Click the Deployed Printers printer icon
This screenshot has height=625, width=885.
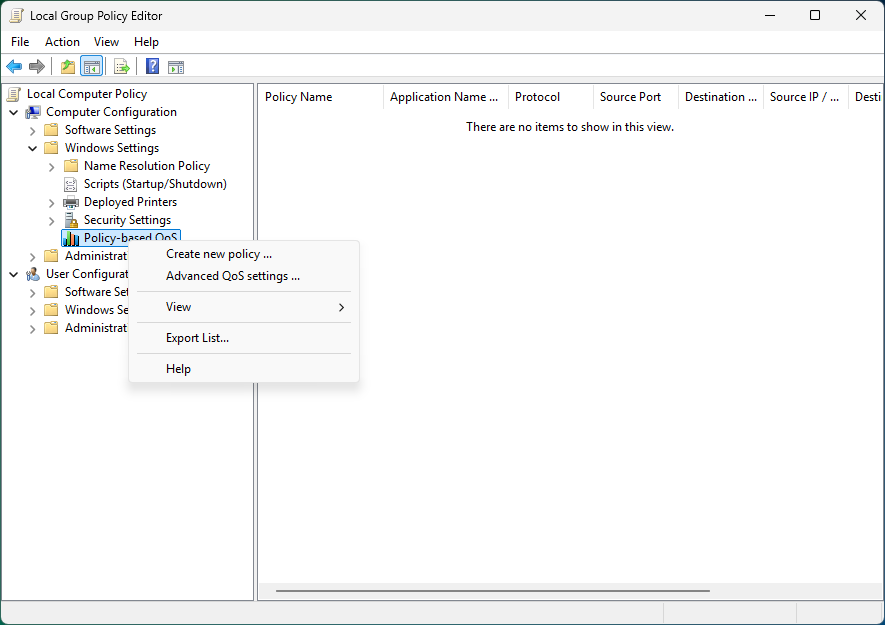[x=71, y=202]
